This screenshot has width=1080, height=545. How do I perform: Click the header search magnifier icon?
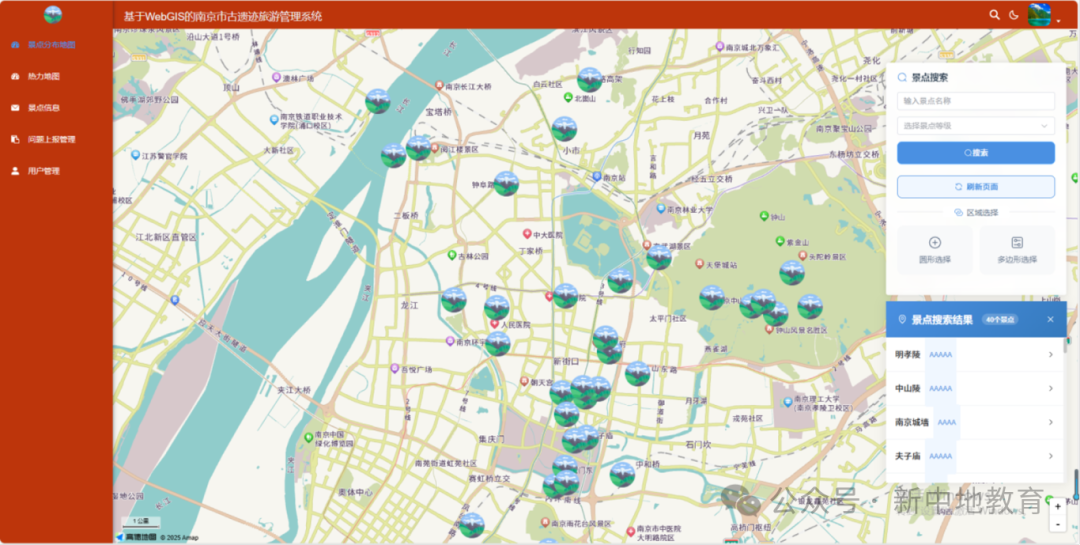tap(994, 14)
